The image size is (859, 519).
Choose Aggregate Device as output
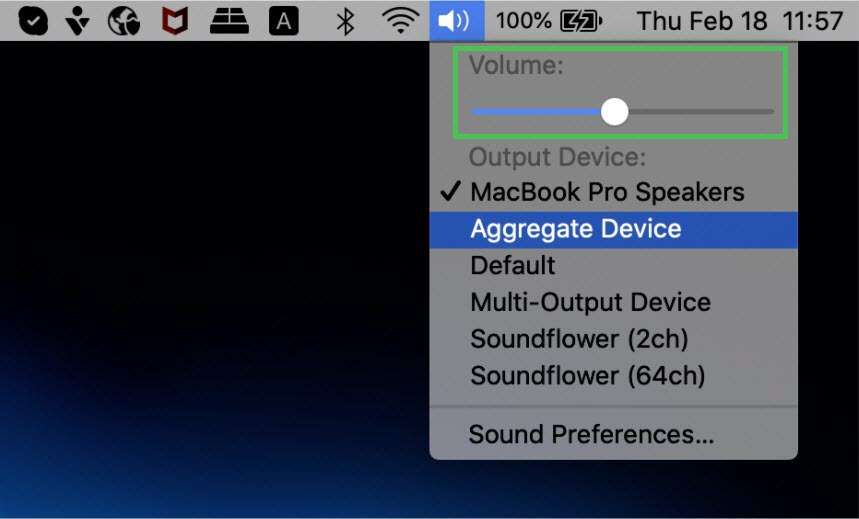(x=614, y=230)
